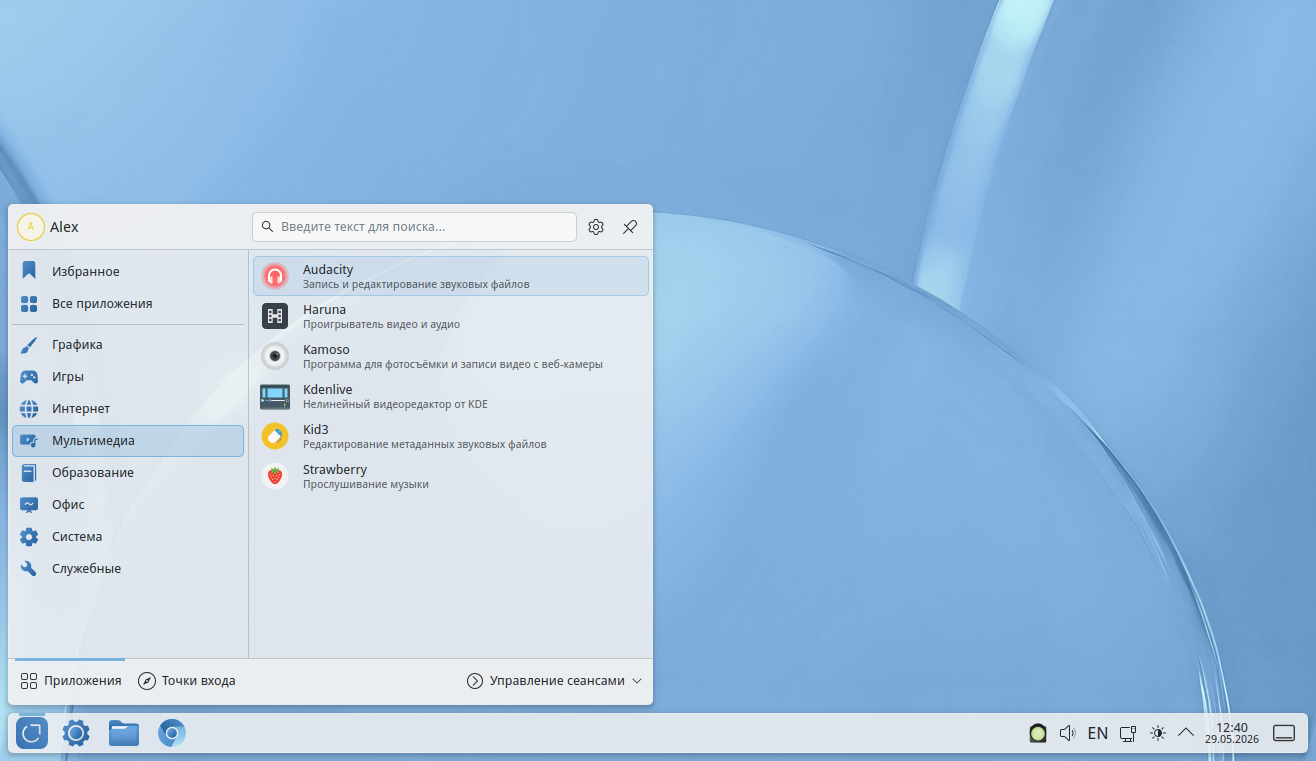This screenshot has width=1316, height=761.
Task: Open the menu settings gear icon
Action: pyautogui.click(x=596, y=227)
